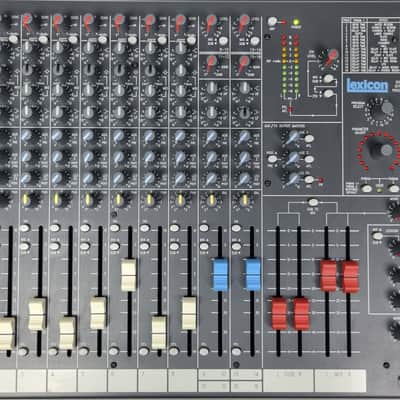The width and height of the screenshot is (400, 400).
Task: Turn the yellow balance knob above right blue fader
Action: click(245, 200)
